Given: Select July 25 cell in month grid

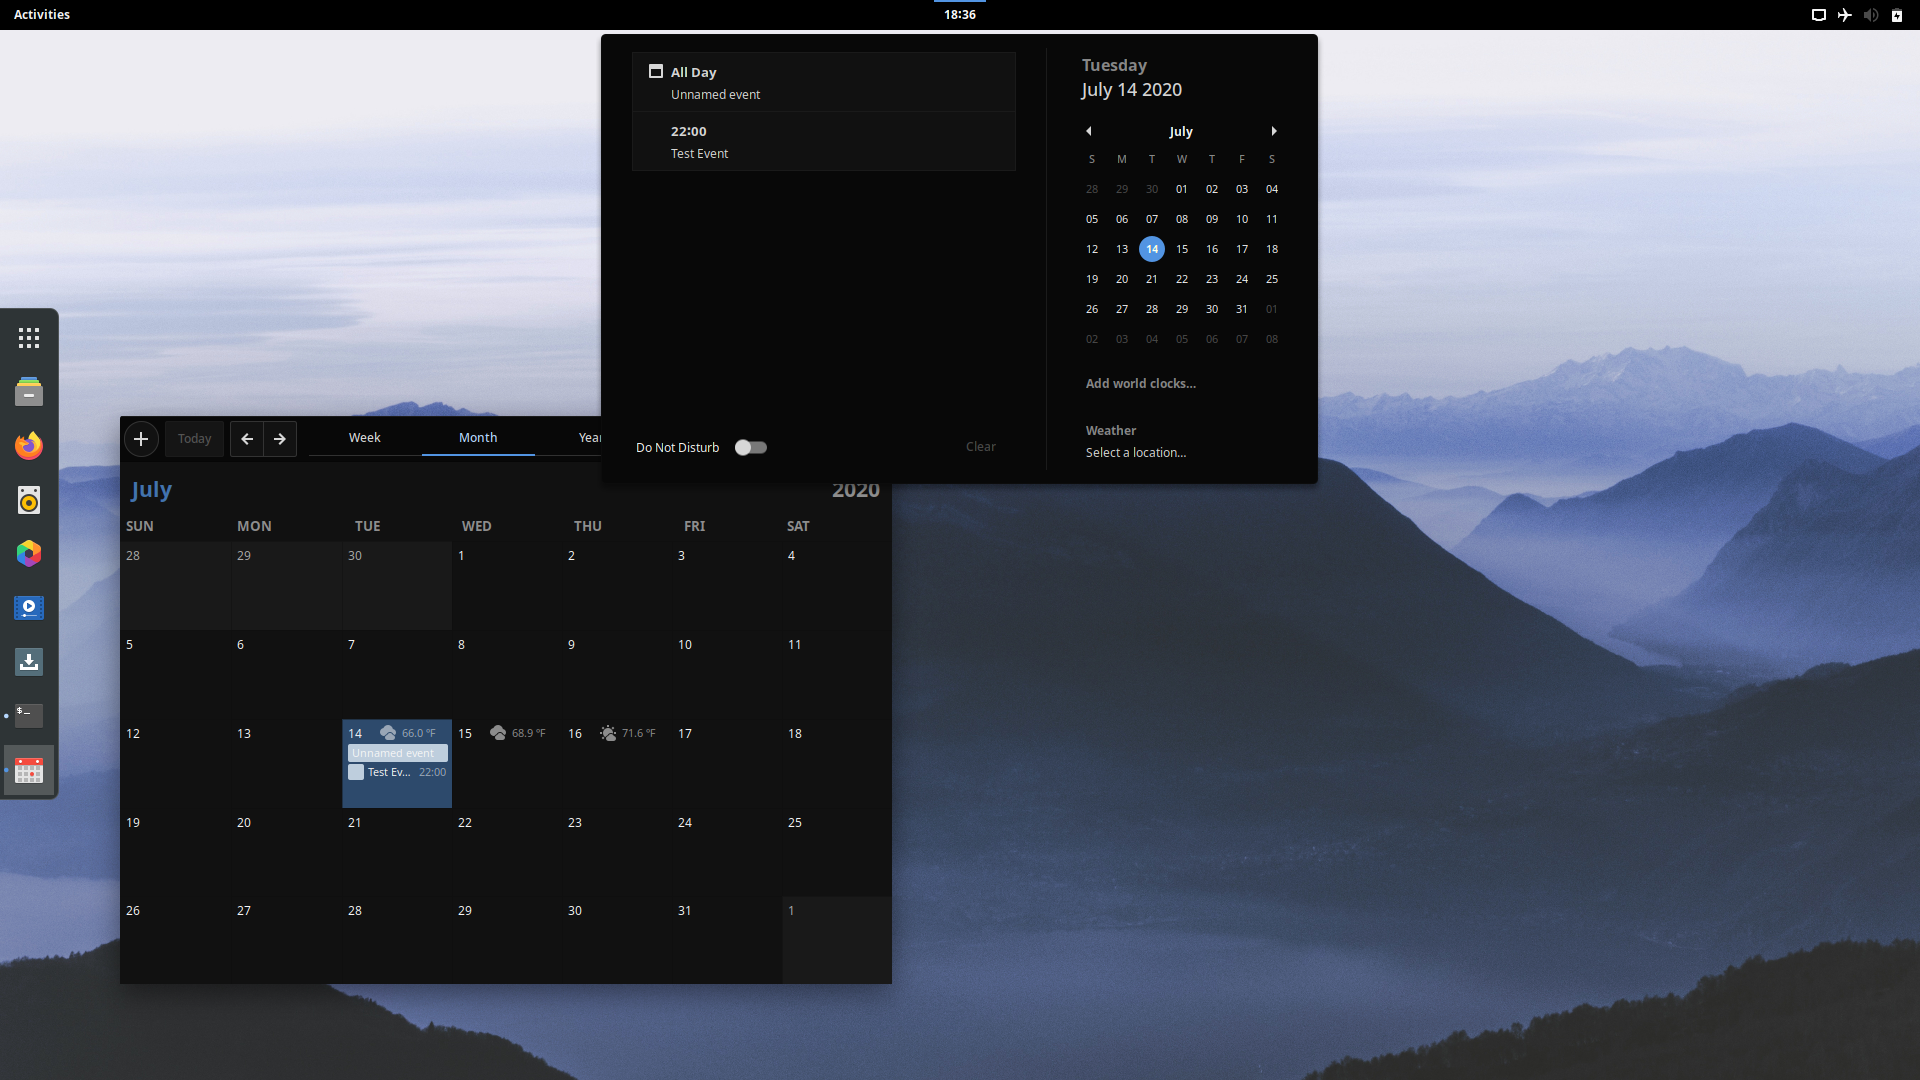Looking at the screenshot, I should (837, 852).
